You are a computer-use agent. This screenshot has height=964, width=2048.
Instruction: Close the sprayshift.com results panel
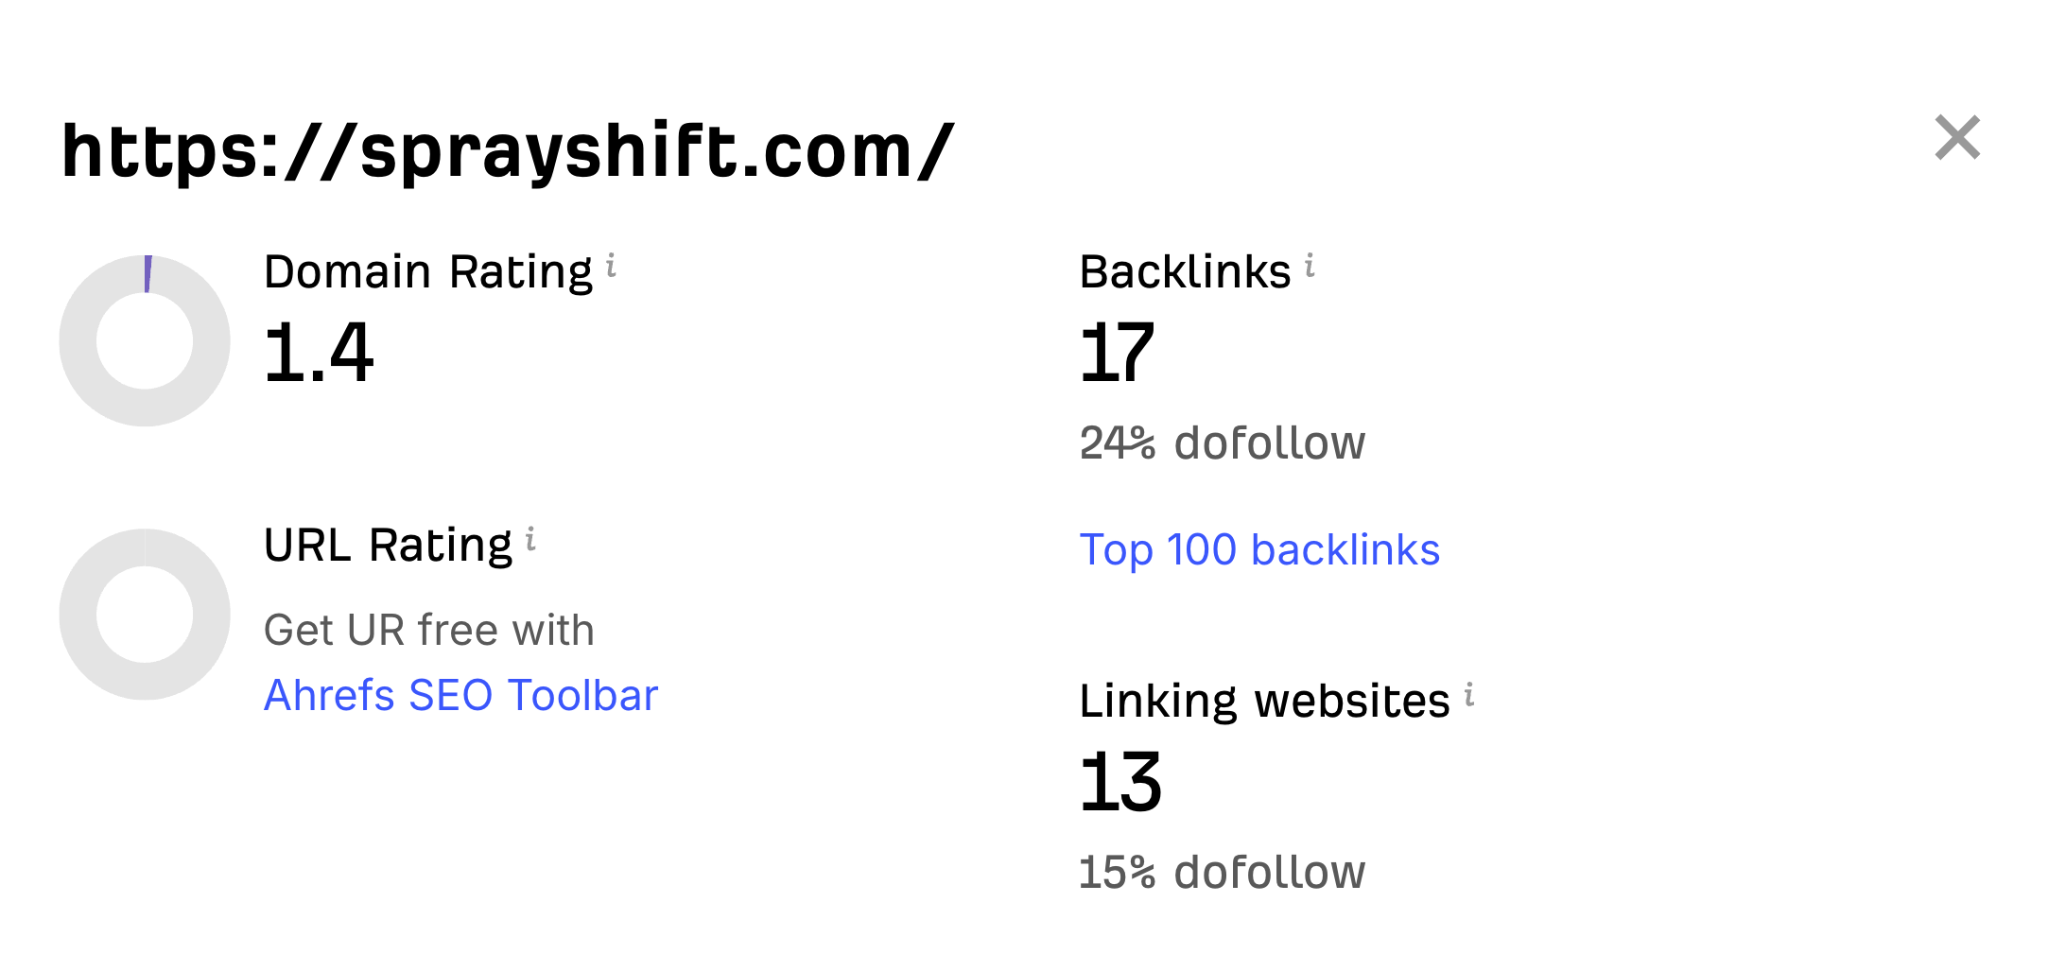coord(1956,138)
